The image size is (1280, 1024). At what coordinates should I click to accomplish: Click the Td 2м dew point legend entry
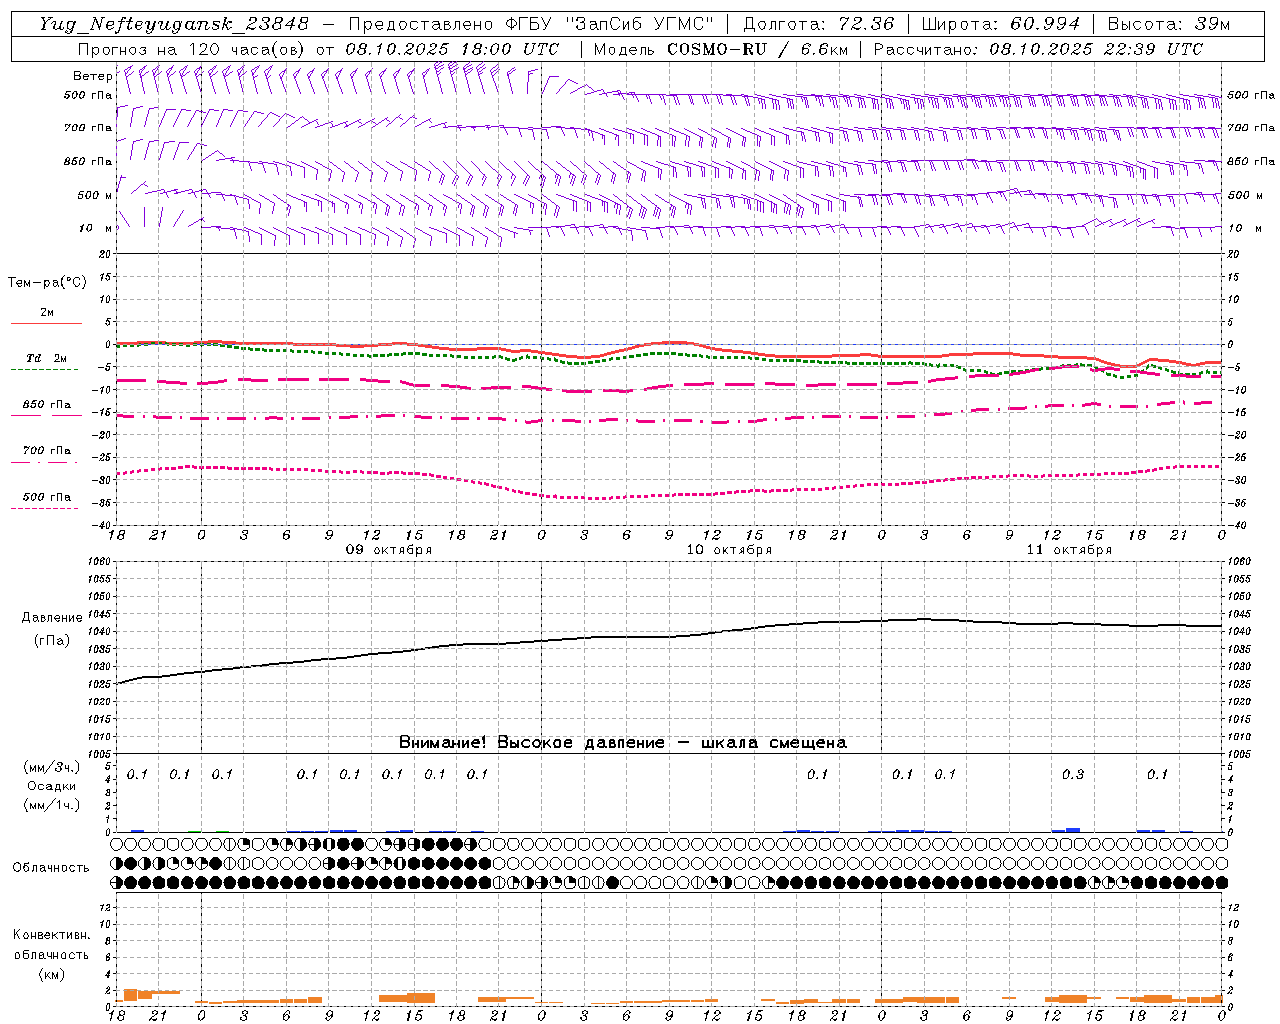click(x=46, y=358)
